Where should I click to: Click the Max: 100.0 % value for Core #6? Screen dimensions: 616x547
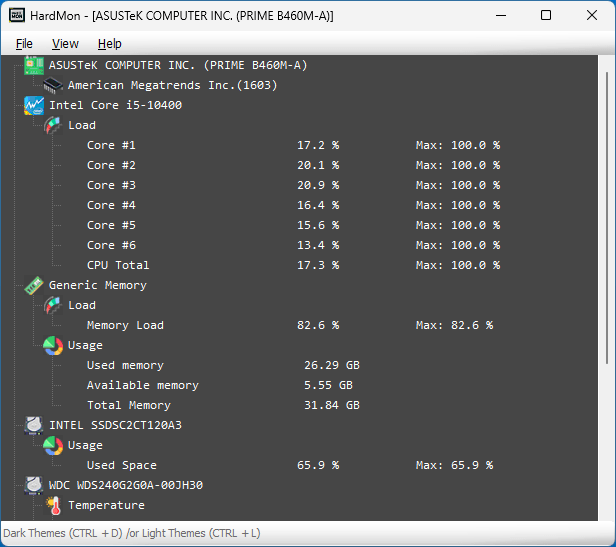tap(458, 246)
